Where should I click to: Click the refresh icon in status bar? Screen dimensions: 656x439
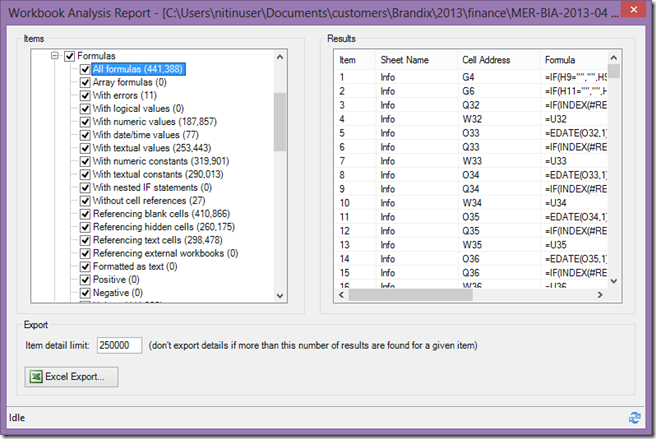click(634, 418)
